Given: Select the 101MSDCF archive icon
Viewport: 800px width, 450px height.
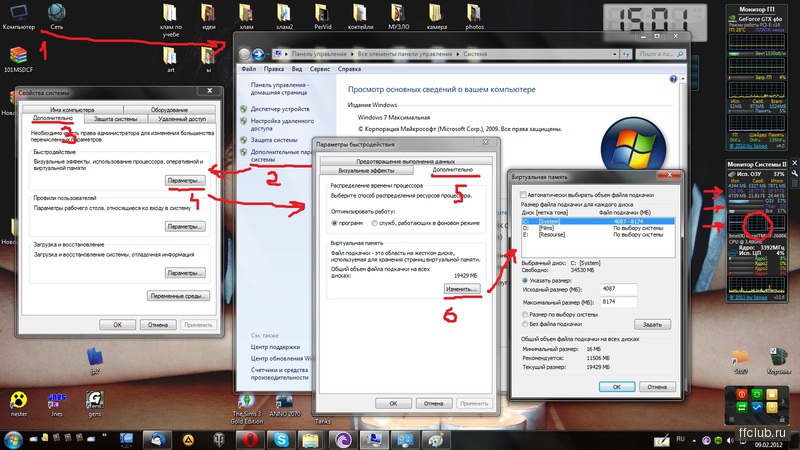Looking at the screenshot, I should pos(18,59).
